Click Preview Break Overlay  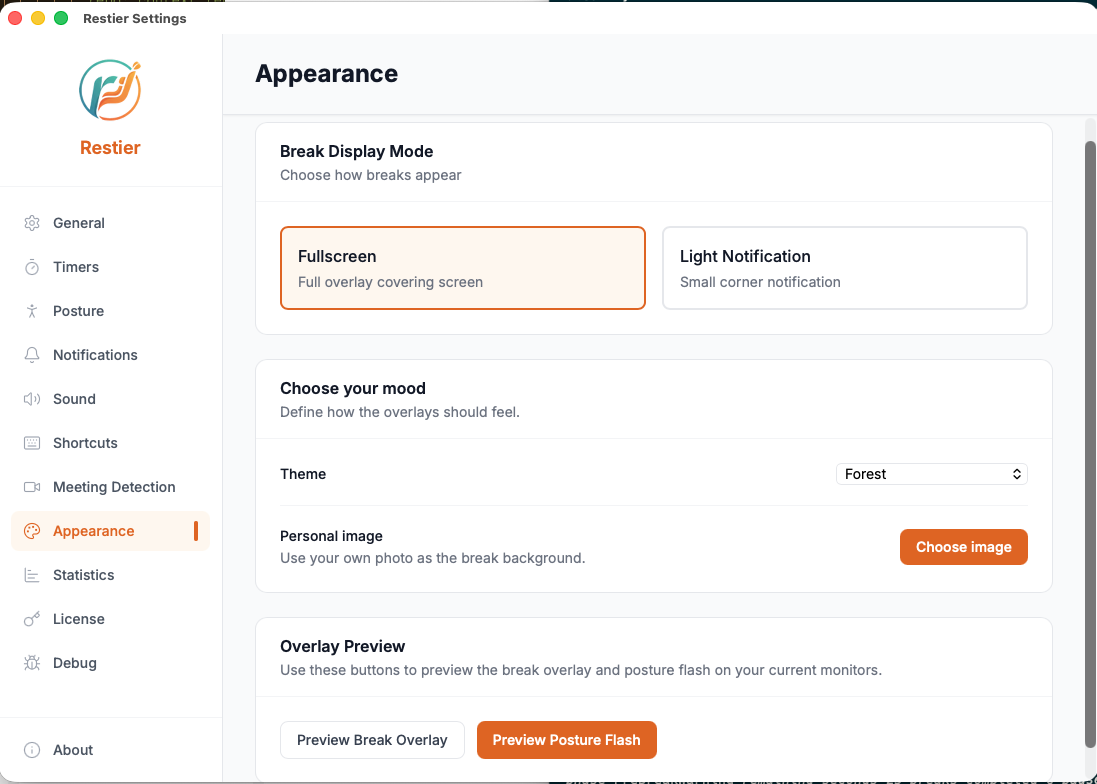372,740
